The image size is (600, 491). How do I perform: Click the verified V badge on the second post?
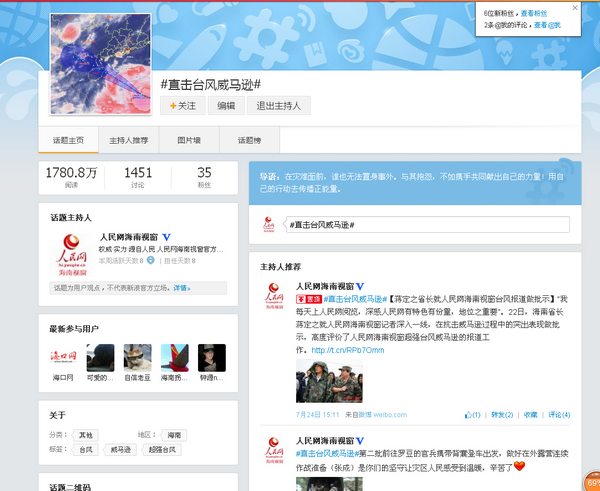coord(360,441)
